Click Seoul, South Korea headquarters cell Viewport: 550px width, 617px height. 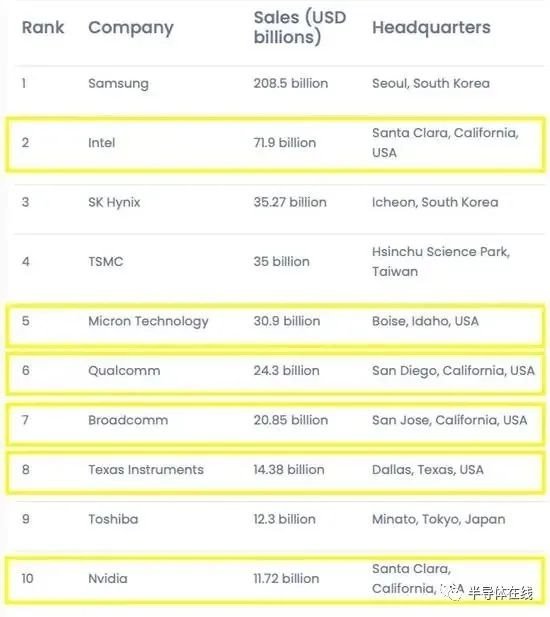pyautogui.click(x=431, y=83)
